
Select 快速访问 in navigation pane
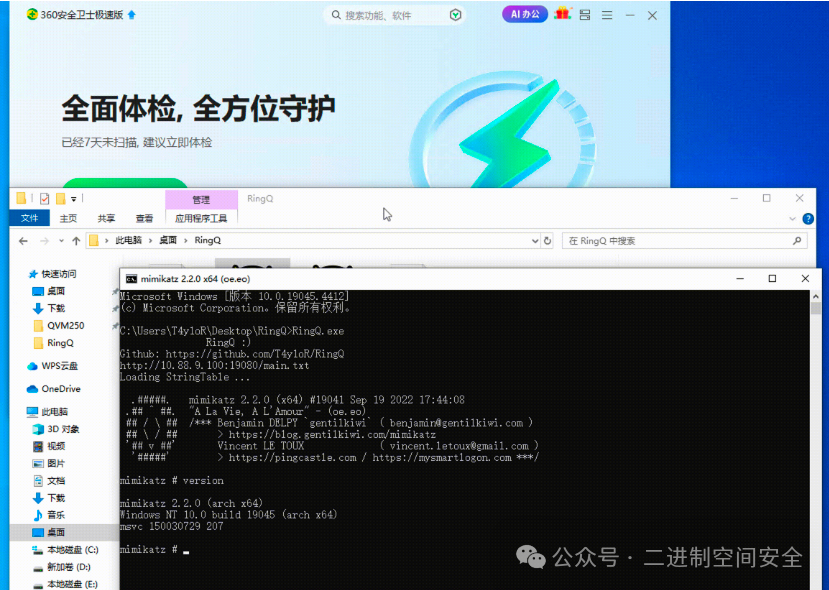[x=52, y=274]
